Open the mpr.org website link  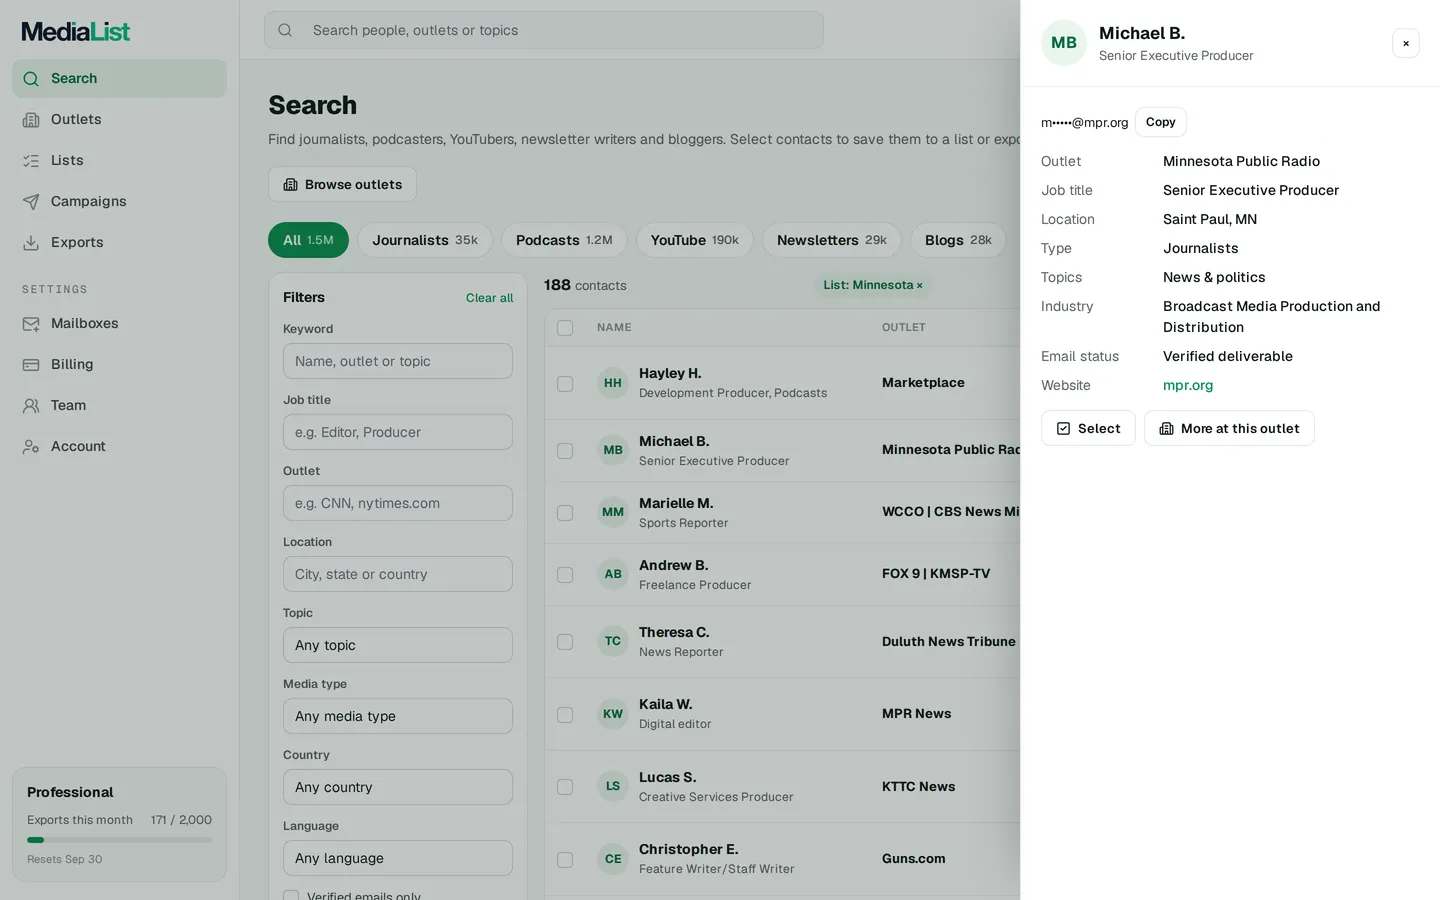click(1188, 385)
